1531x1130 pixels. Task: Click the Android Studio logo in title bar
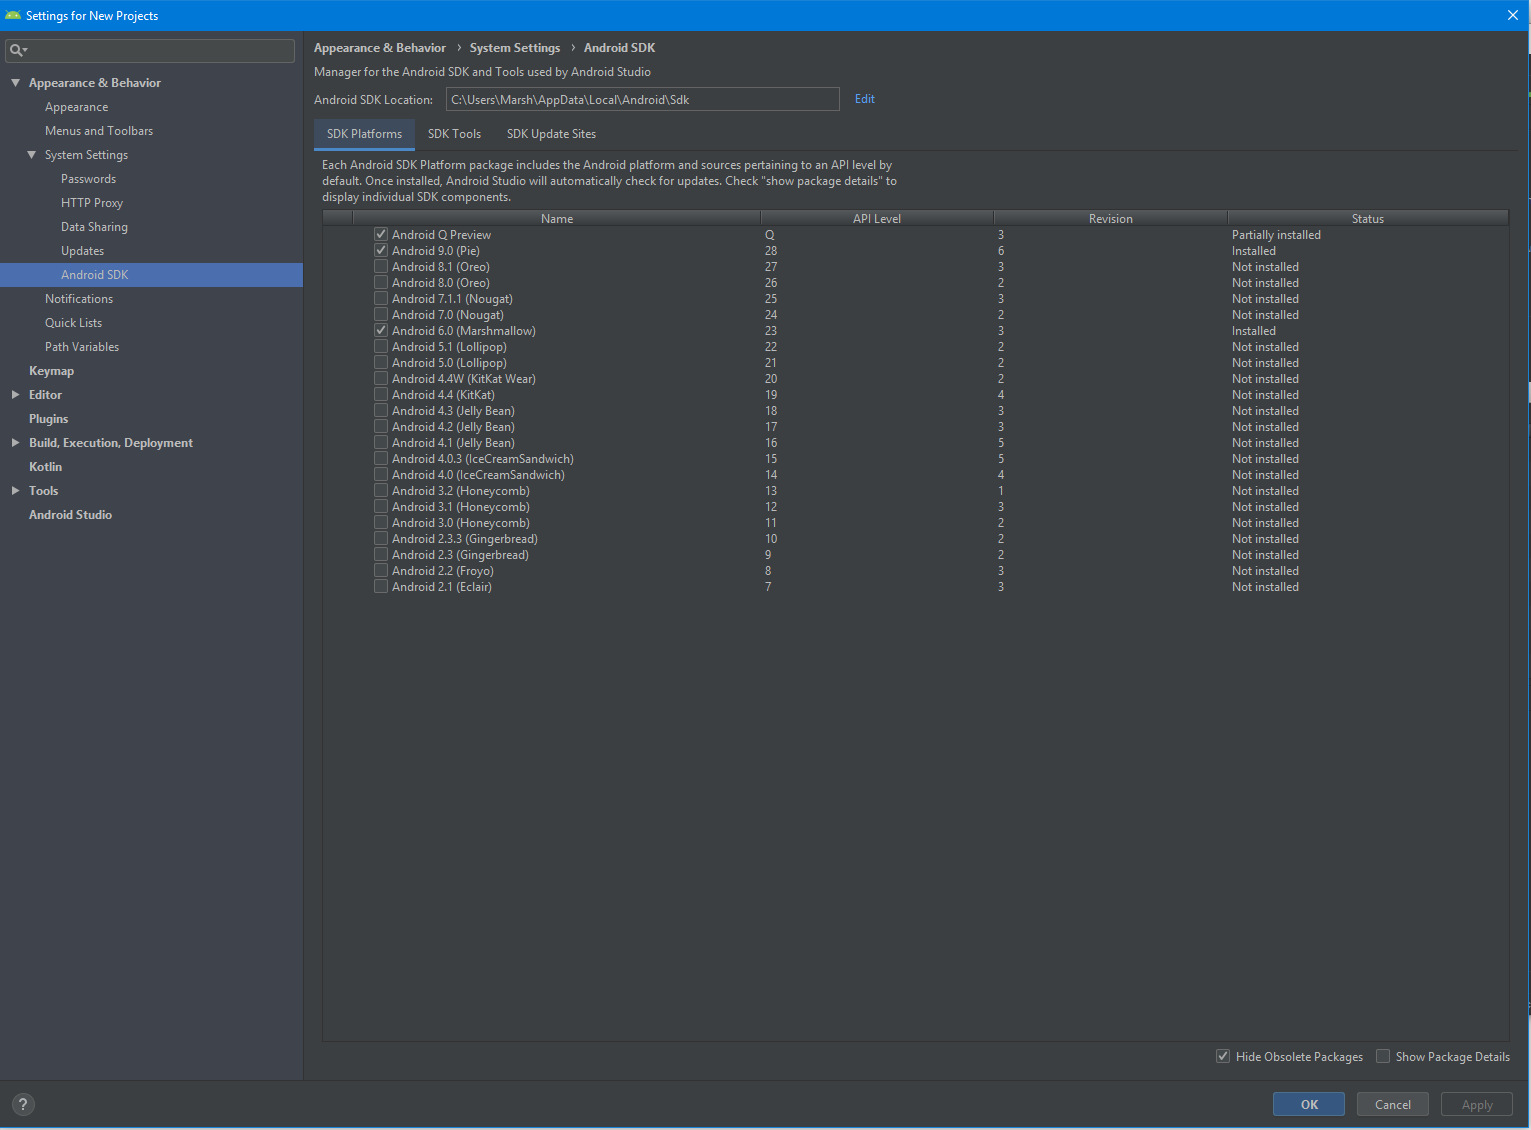point(13,15)
